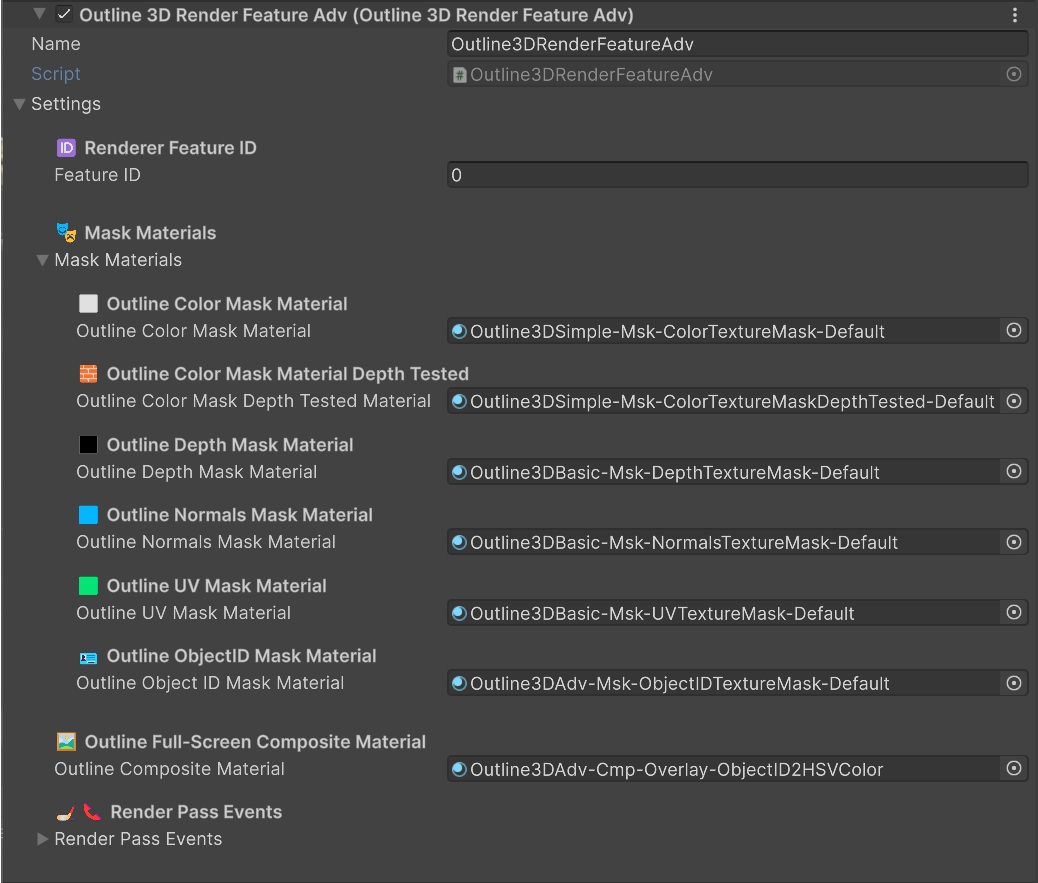Viewport: 1038px width, 883px height.
Task: Click the Feature ID input field
Action: pyautogui.click(x=737, y=175)
